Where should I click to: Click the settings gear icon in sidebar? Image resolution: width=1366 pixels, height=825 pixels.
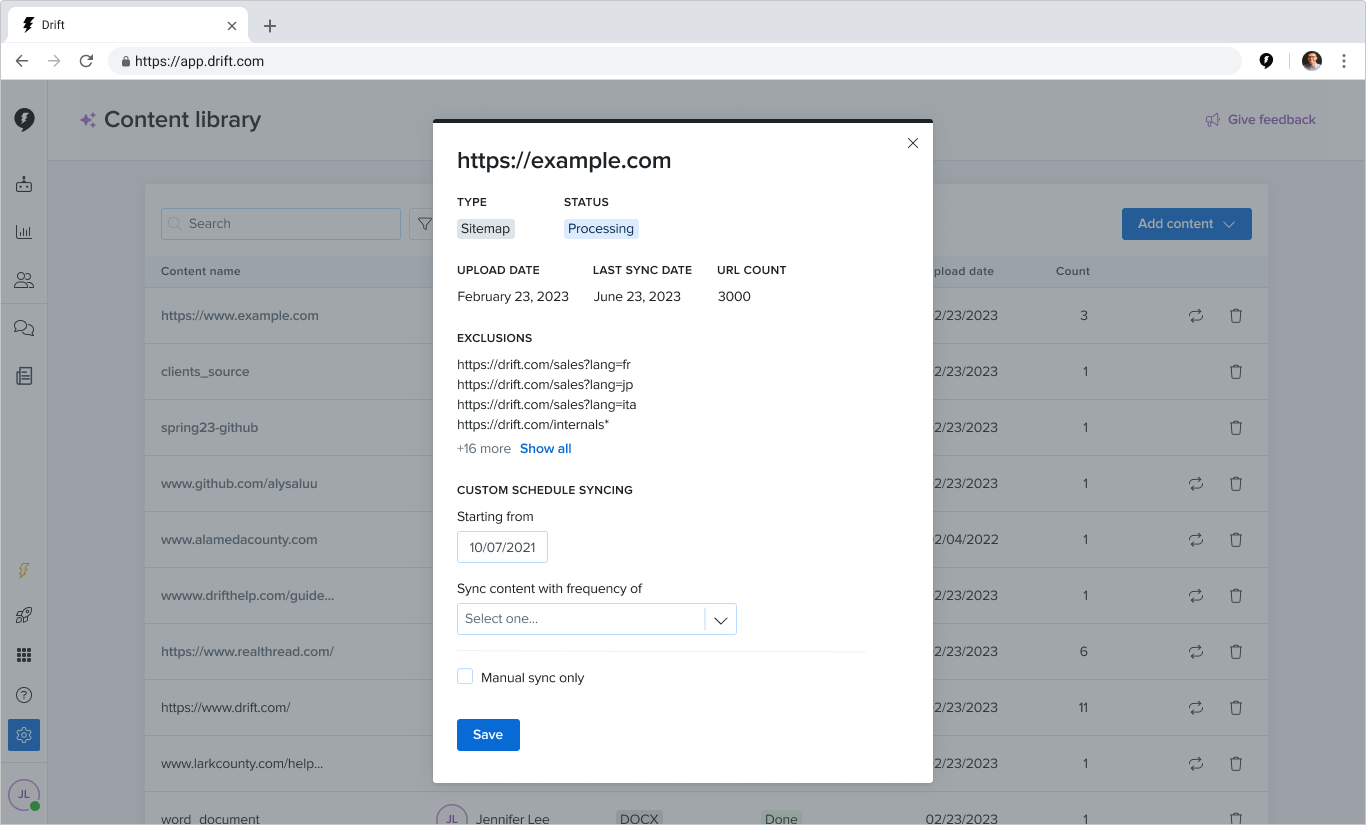coord(24,735)
